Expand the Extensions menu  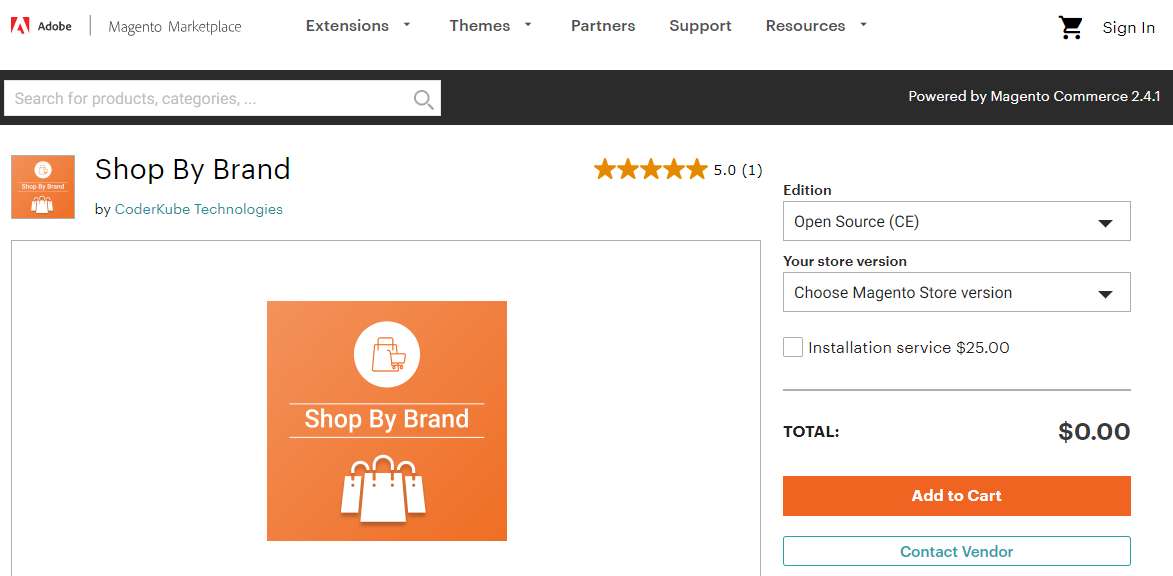[358, 25]
